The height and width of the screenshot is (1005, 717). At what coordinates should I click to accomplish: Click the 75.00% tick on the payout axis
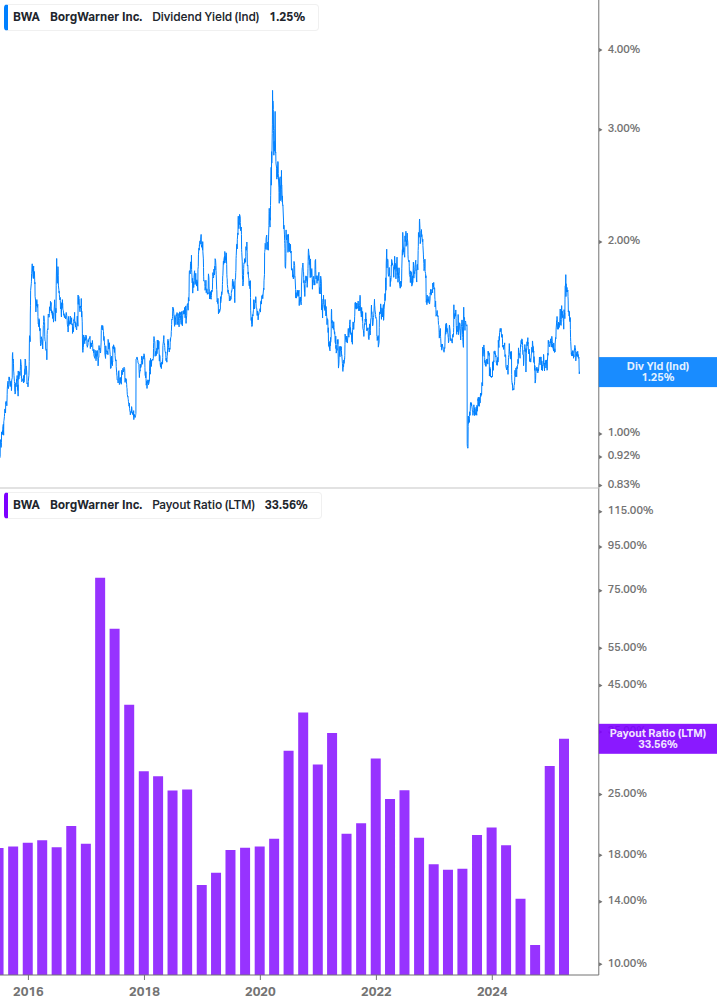(x=627, y=589)
